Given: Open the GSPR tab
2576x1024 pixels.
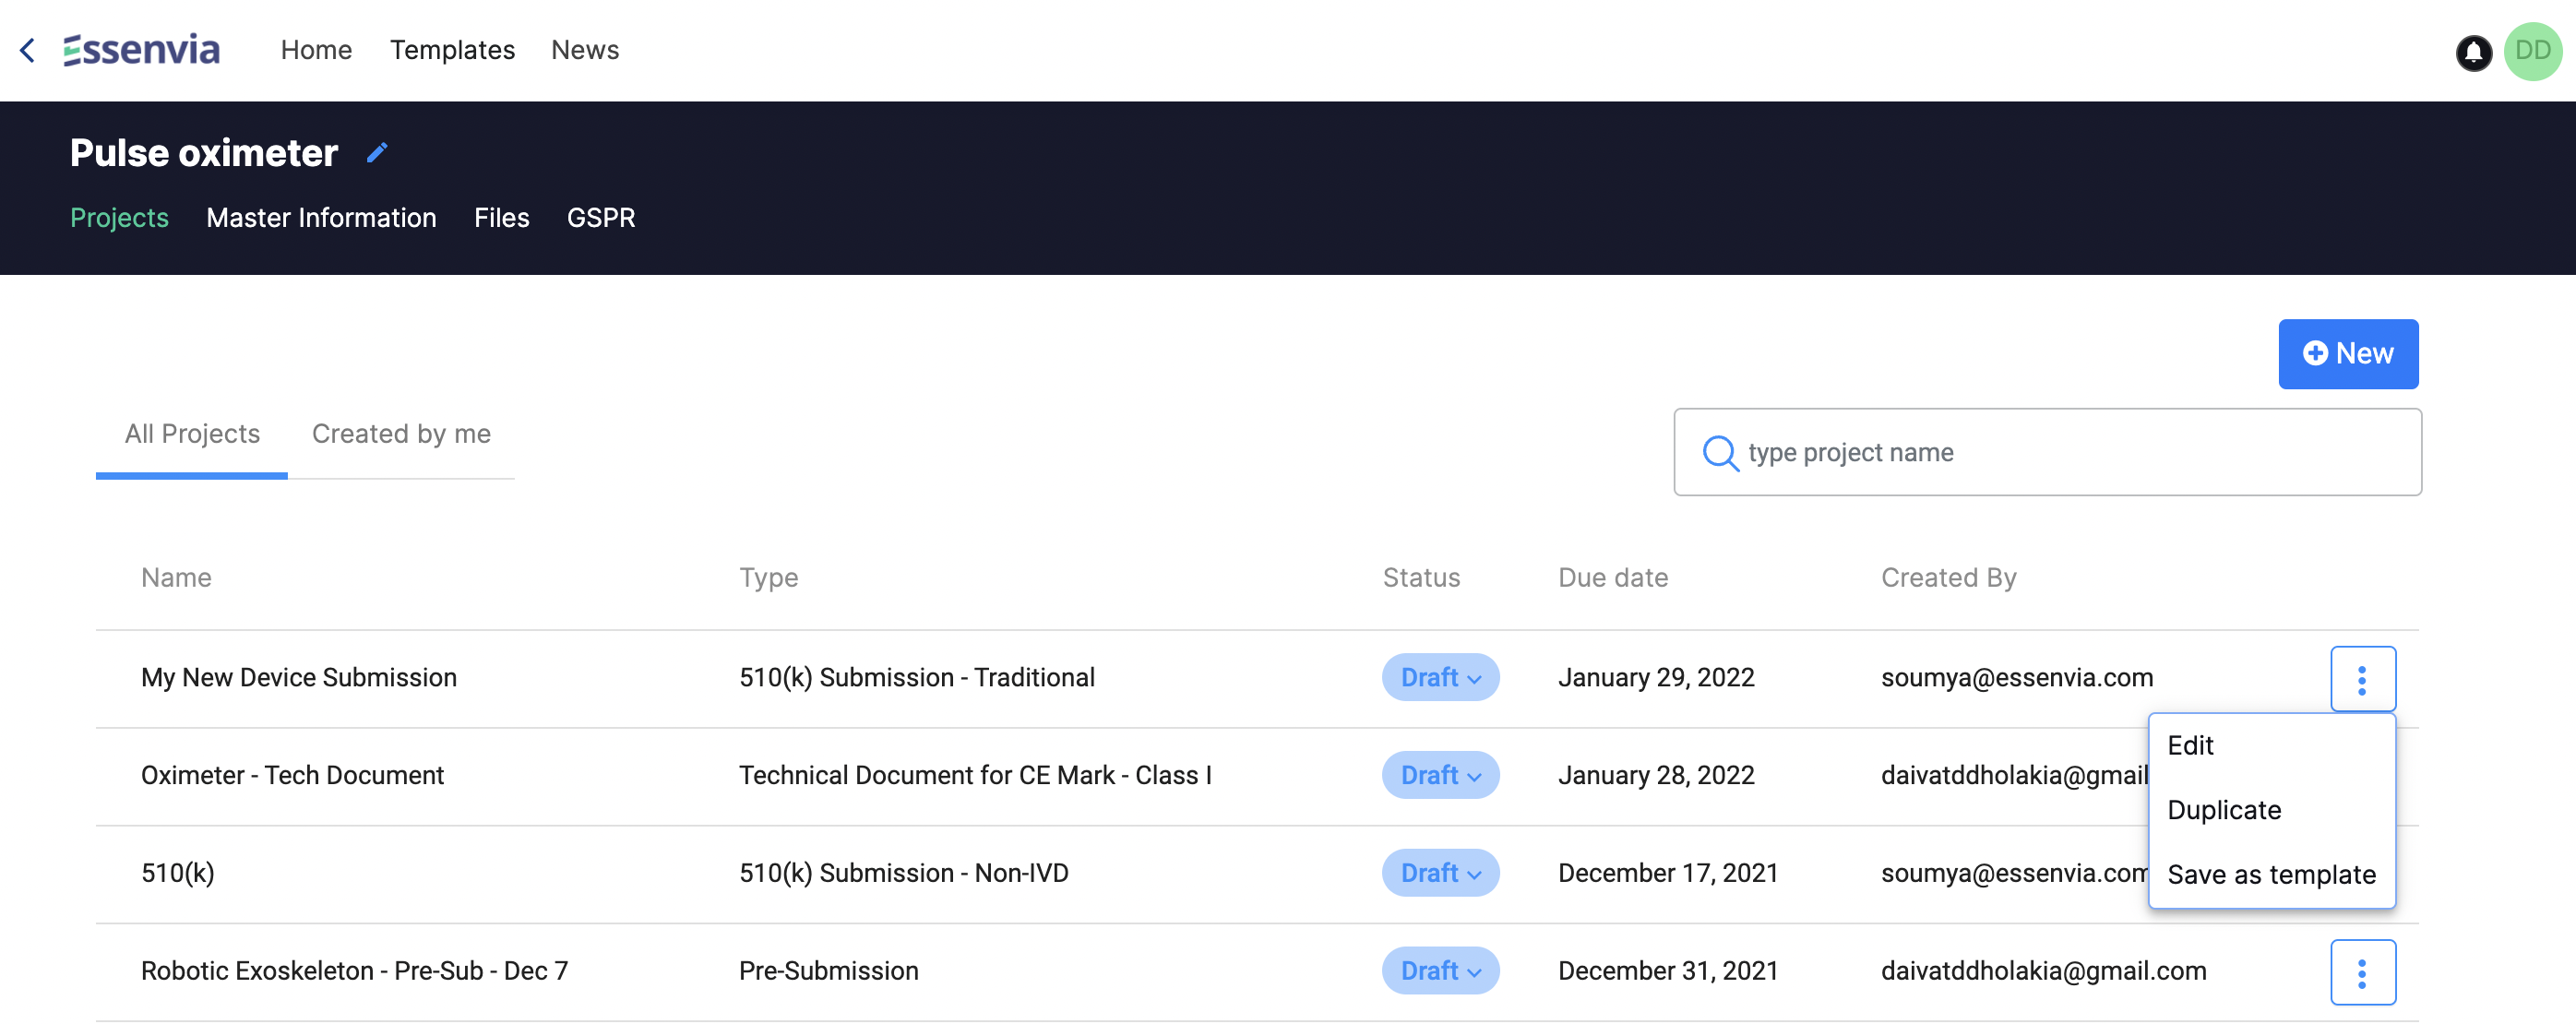Looking at the screenshot, I should tap(601, 218).
